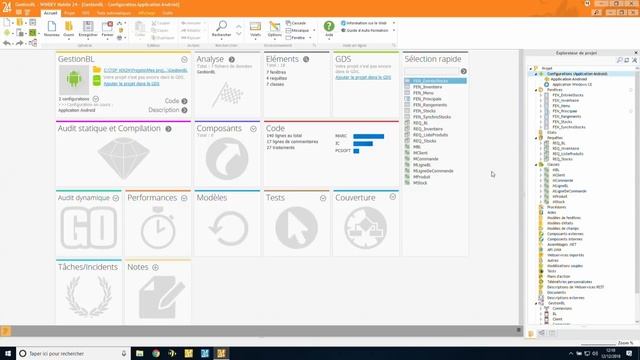640x360 pixels.
Task: Click Ajouter le projet link in GDS card
Action: [x=363, y=77]
